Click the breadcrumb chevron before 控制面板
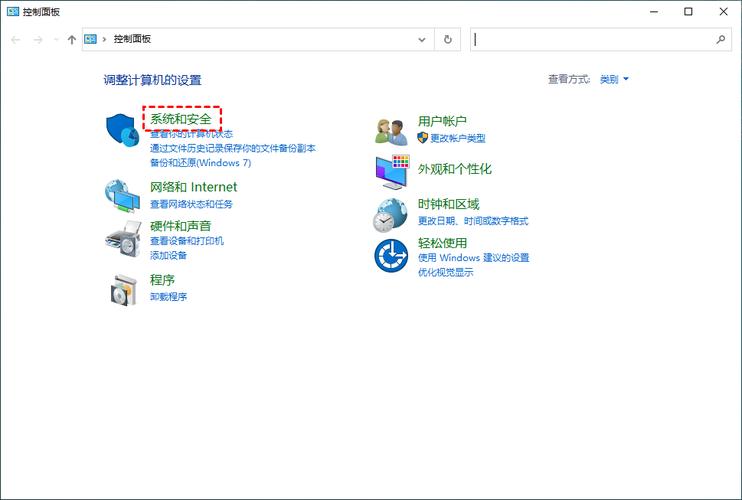The width and height of the screenshot is (742, 500). coord(104,39)
